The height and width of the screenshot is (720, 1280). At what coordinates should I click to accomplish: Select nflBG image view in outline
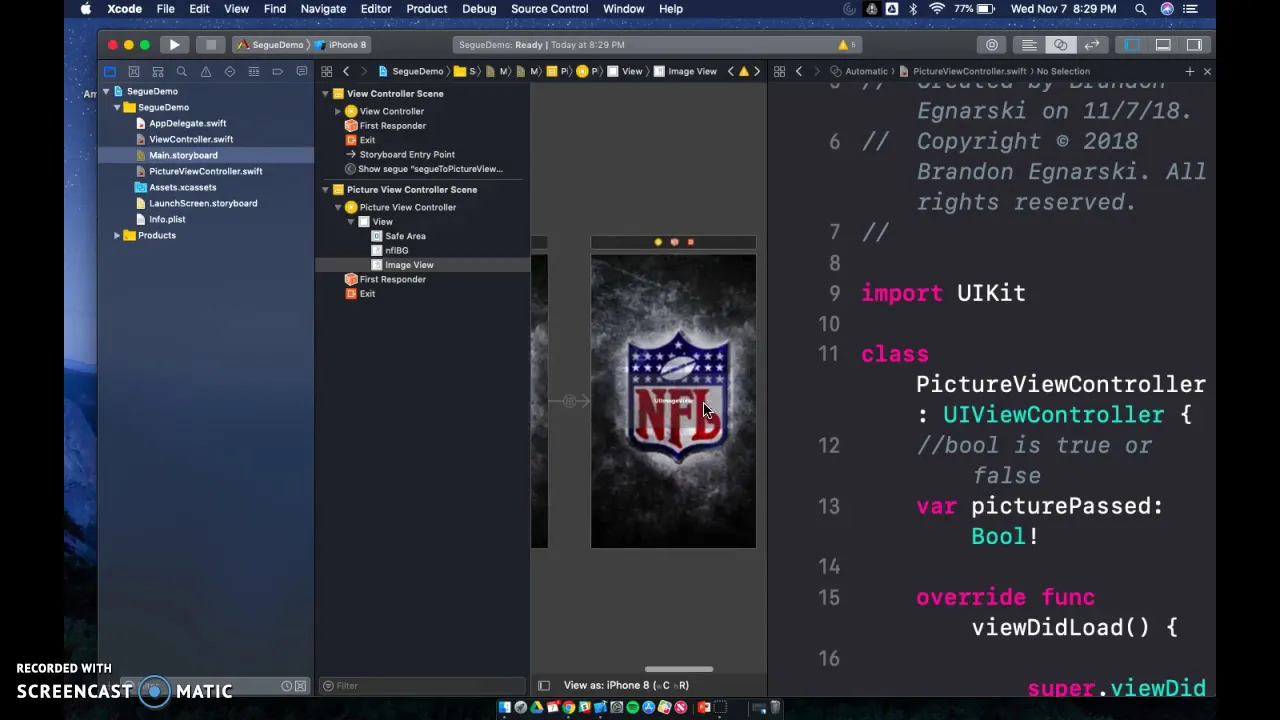pos(396,250)
